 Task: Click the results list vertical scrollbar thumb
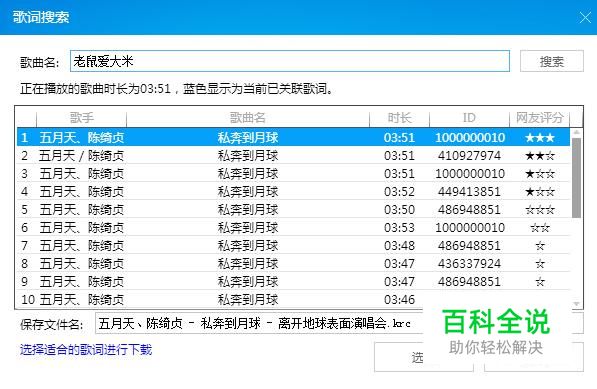click(x=576, y=178)
